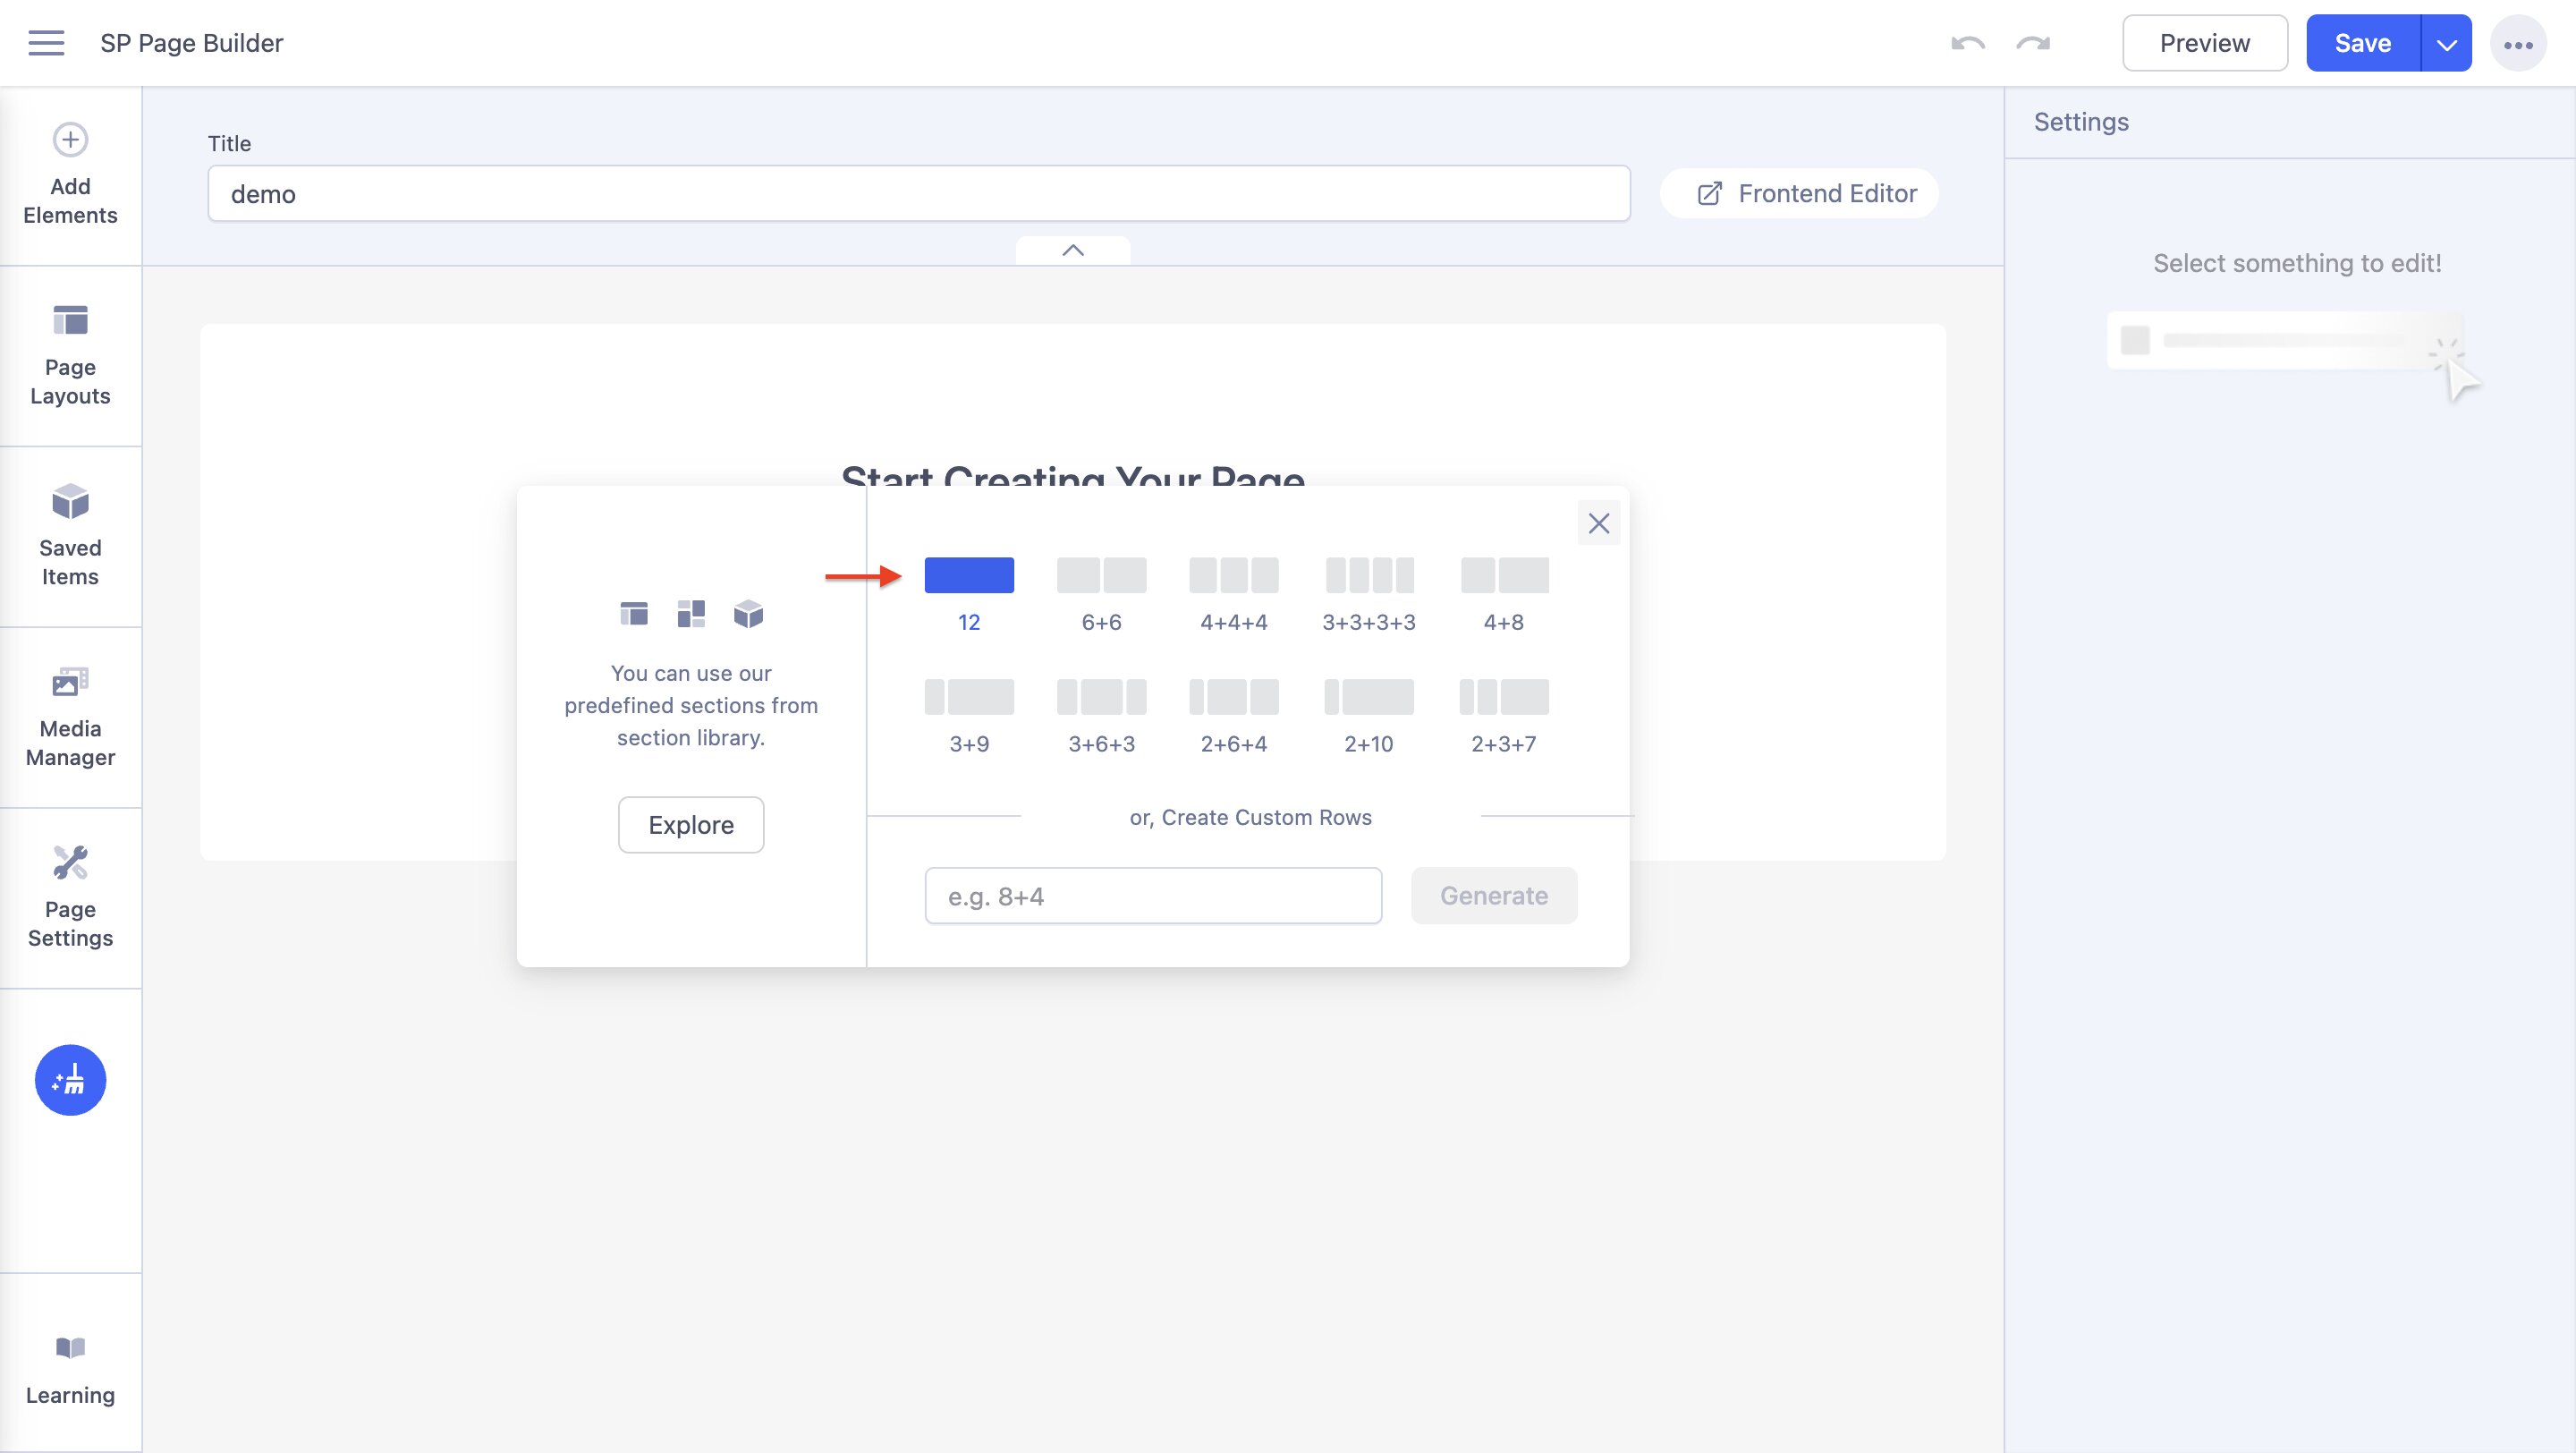Click the Add Elements plus icon
Viewport: 2576px width, 1453px height.
(70, 140)
